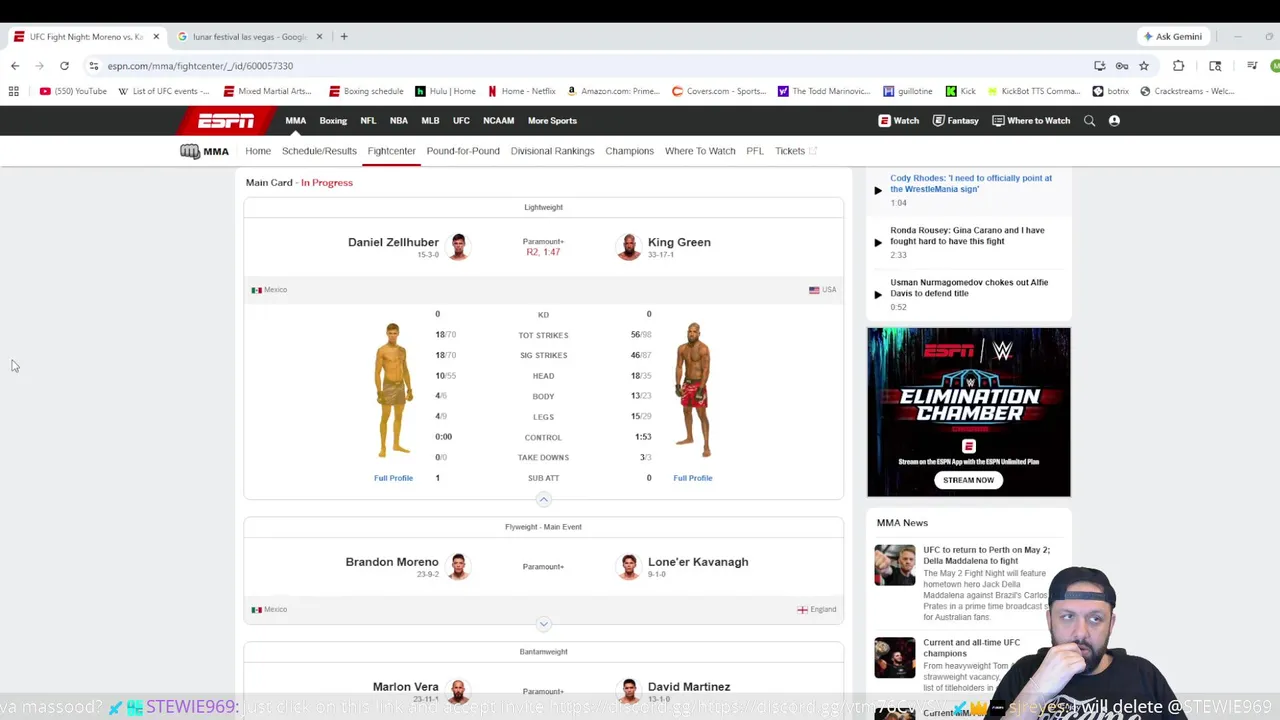Open Boxing in ESPN nav
The width and height of the screenshot is (1280, 720).
(x=333, y=121)
